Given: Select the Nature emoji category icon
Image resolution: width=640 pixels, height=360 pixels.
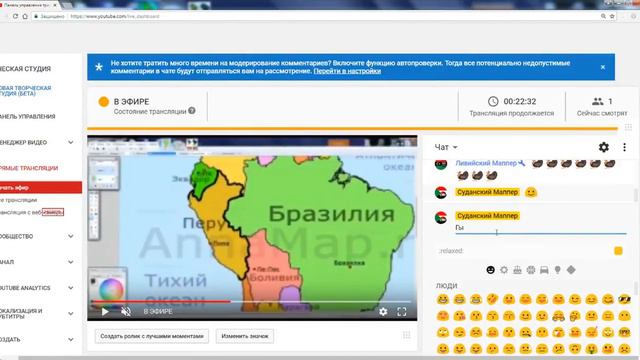Looking at the screenshot, I should (x=504, y=270).
